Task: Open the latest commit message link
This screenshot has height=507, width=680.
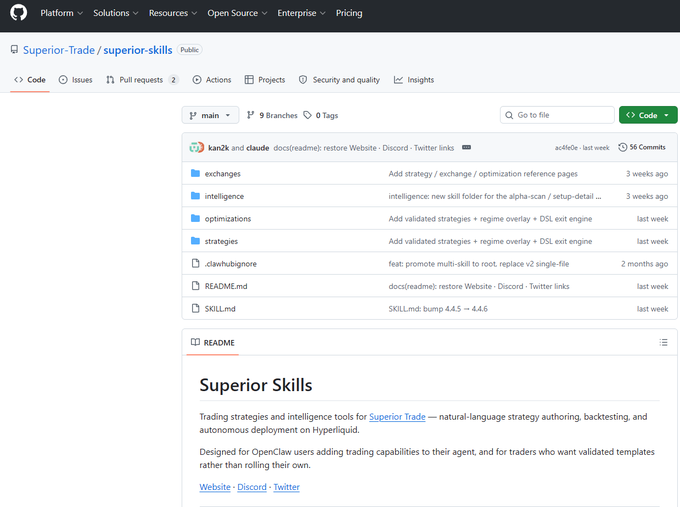Action: pyautogui.click(x=363, y=148)
